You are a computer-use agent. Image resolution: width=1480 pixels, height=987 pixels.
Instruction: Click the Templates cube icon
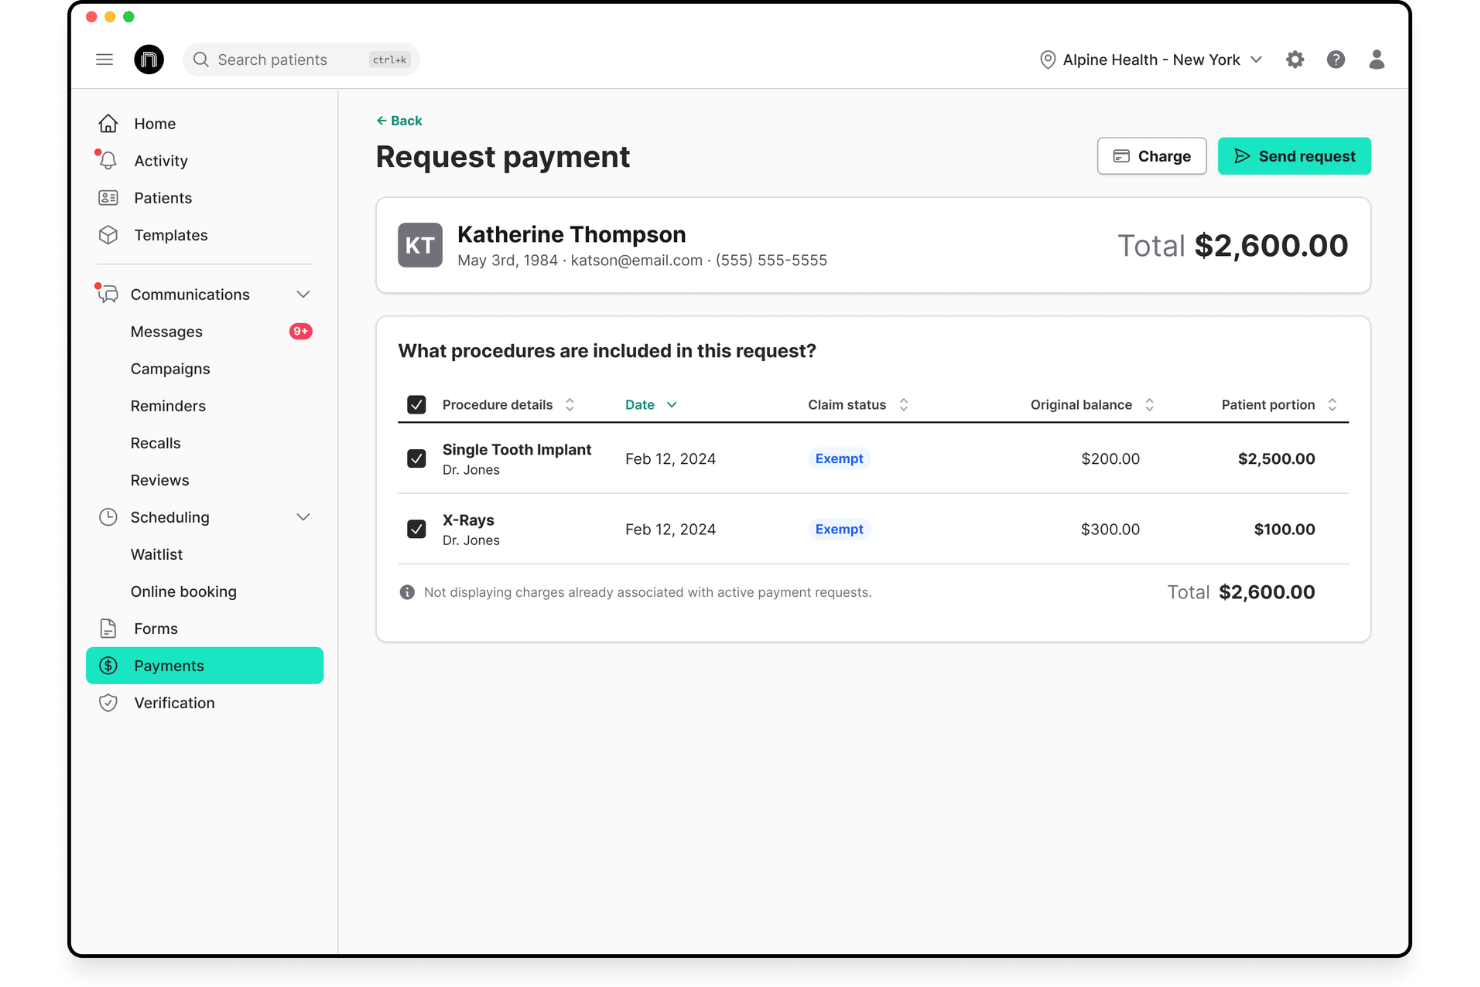click(108, 235)
